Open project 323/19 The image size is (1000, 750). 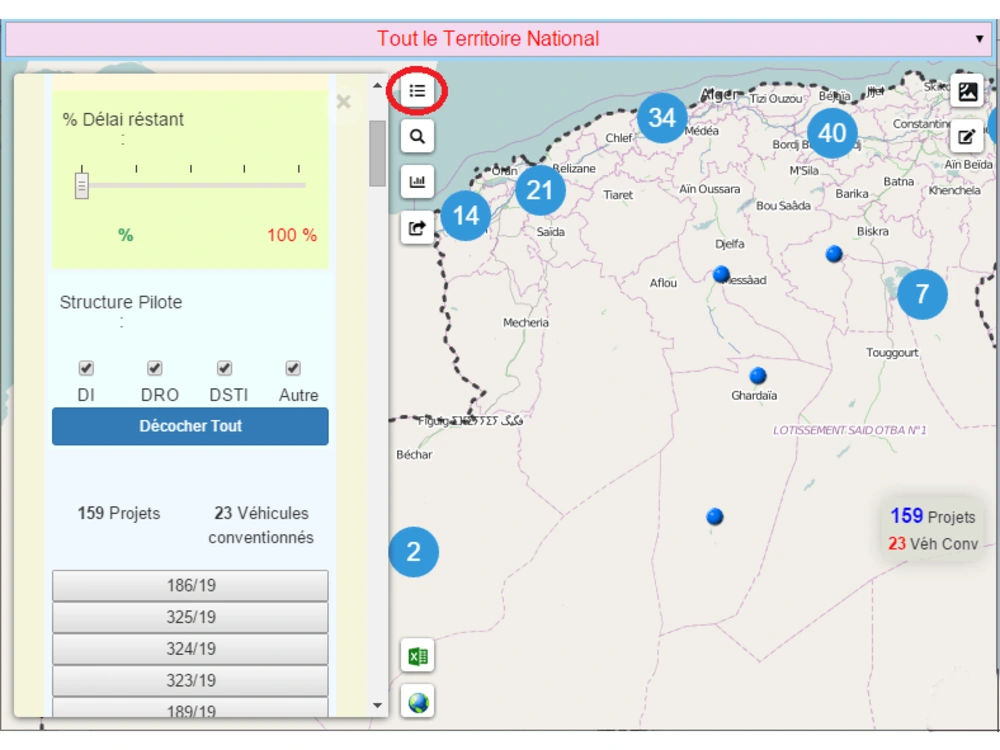[x=190, y=680]
